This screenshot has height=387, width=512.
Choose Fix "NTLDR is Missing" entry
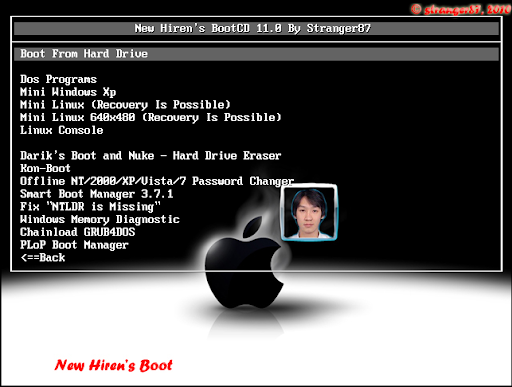click(90, 206)
